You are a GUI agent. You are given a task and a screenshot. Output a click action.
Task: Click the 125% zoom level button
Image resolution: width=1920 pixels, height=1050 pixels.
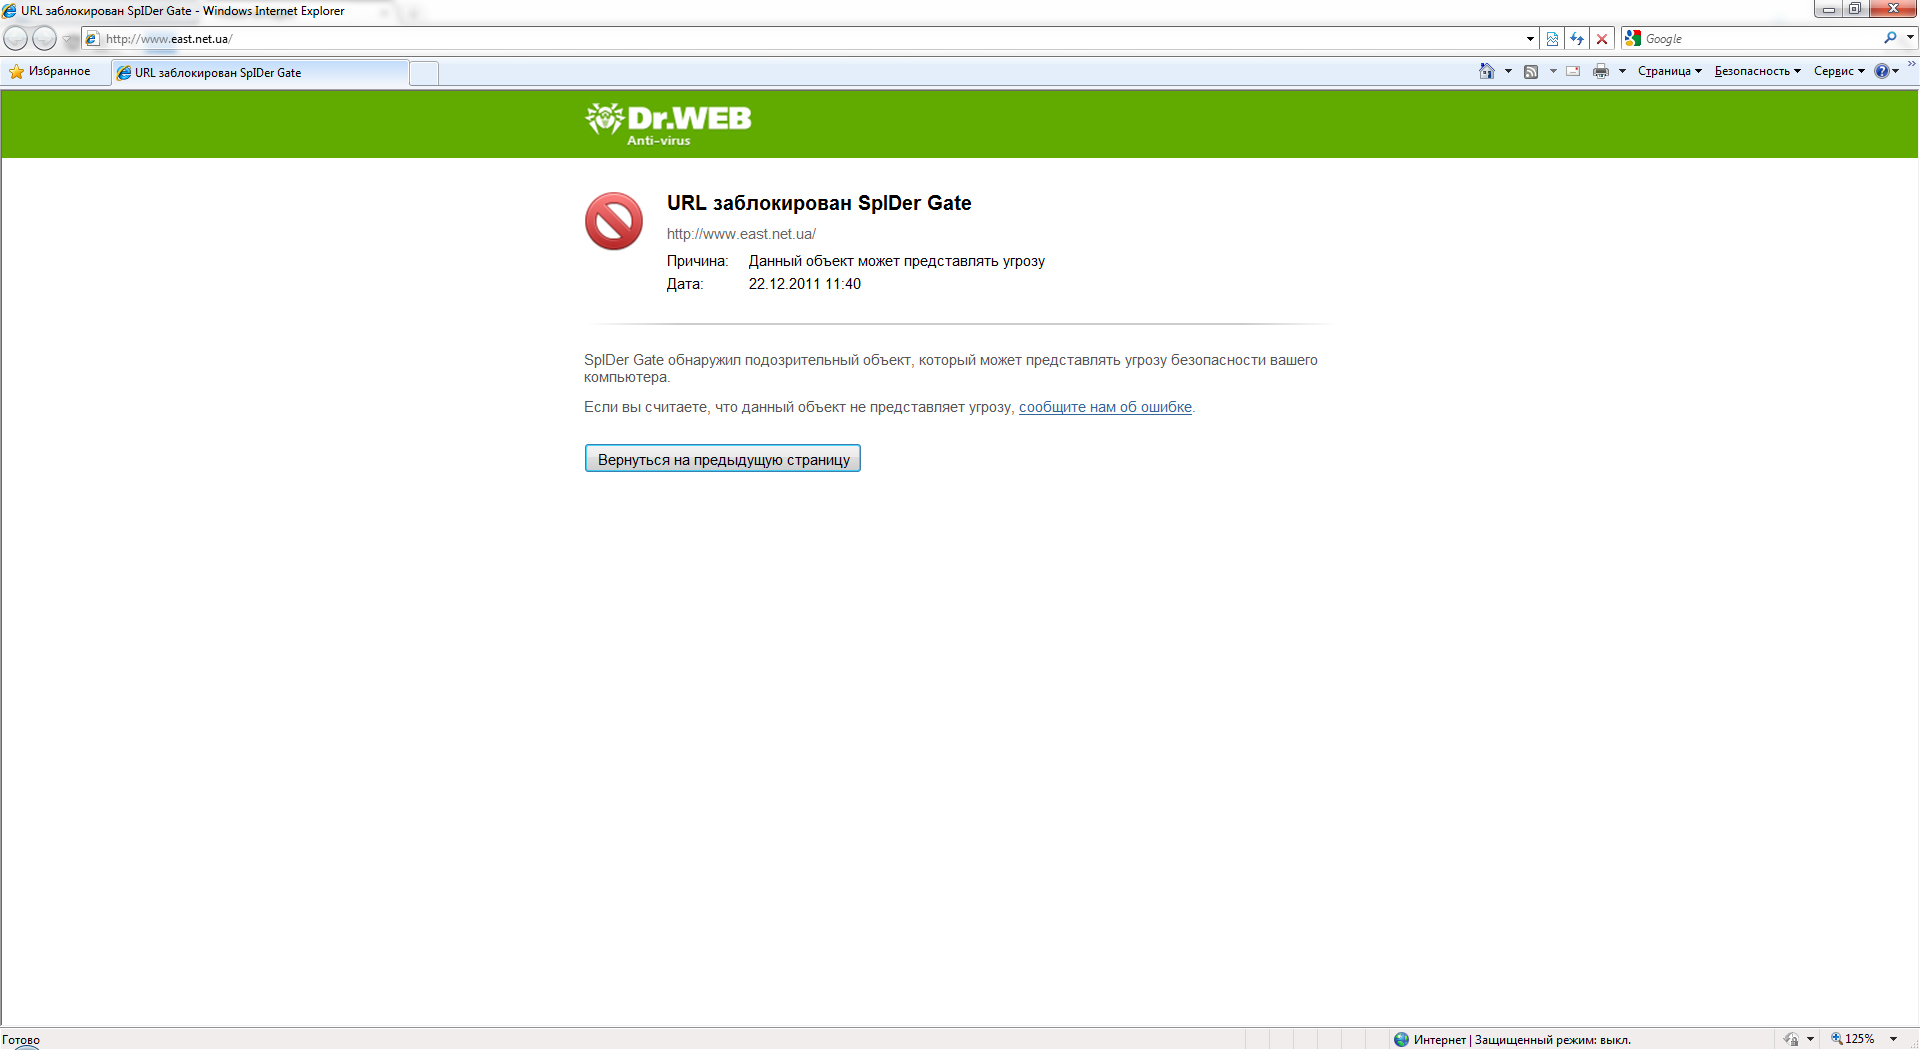coord(1853,1039)
